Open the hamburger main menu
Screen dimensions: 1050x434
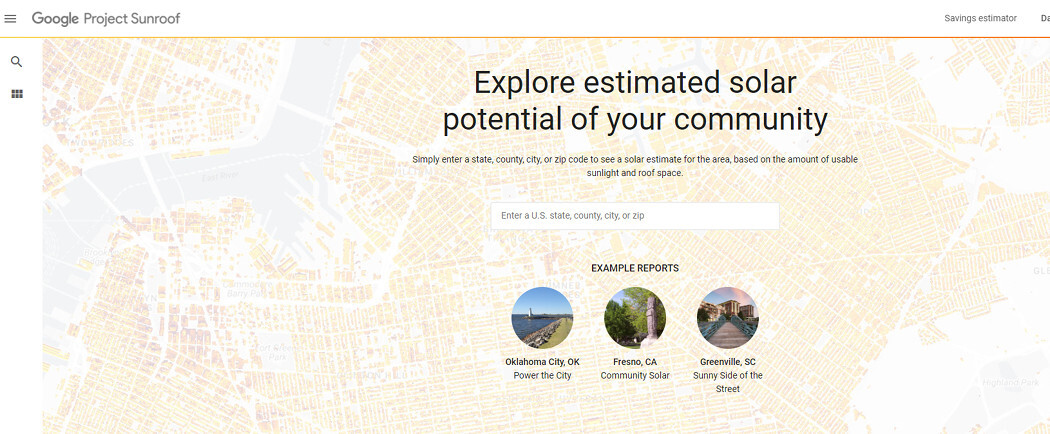pyautogui.click(x=11, y=19)
